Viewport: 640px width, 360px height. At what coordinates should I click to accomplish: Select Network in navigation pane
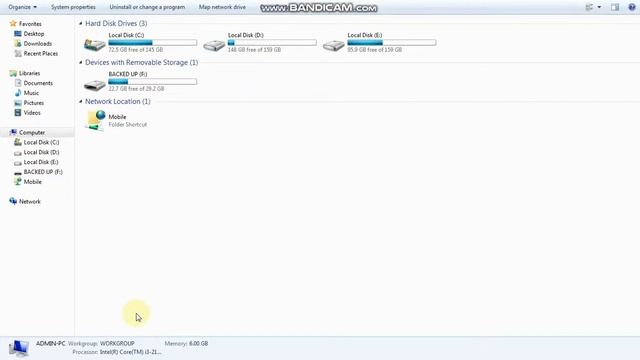pyautogui.click(x=29, y=201)
